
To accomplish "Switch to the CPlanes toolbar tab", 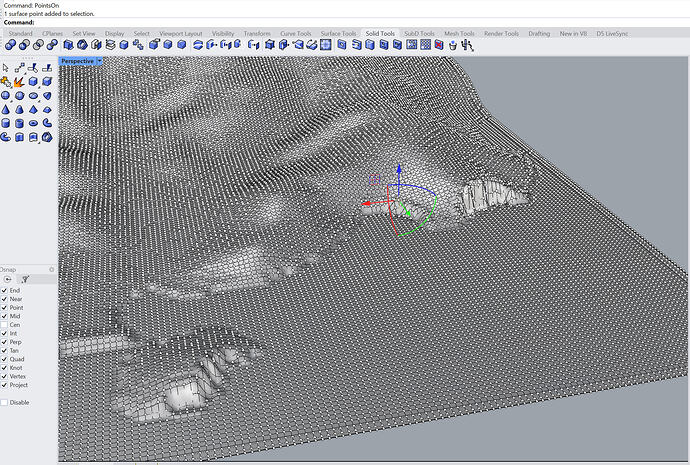I will tap(52, 33).
